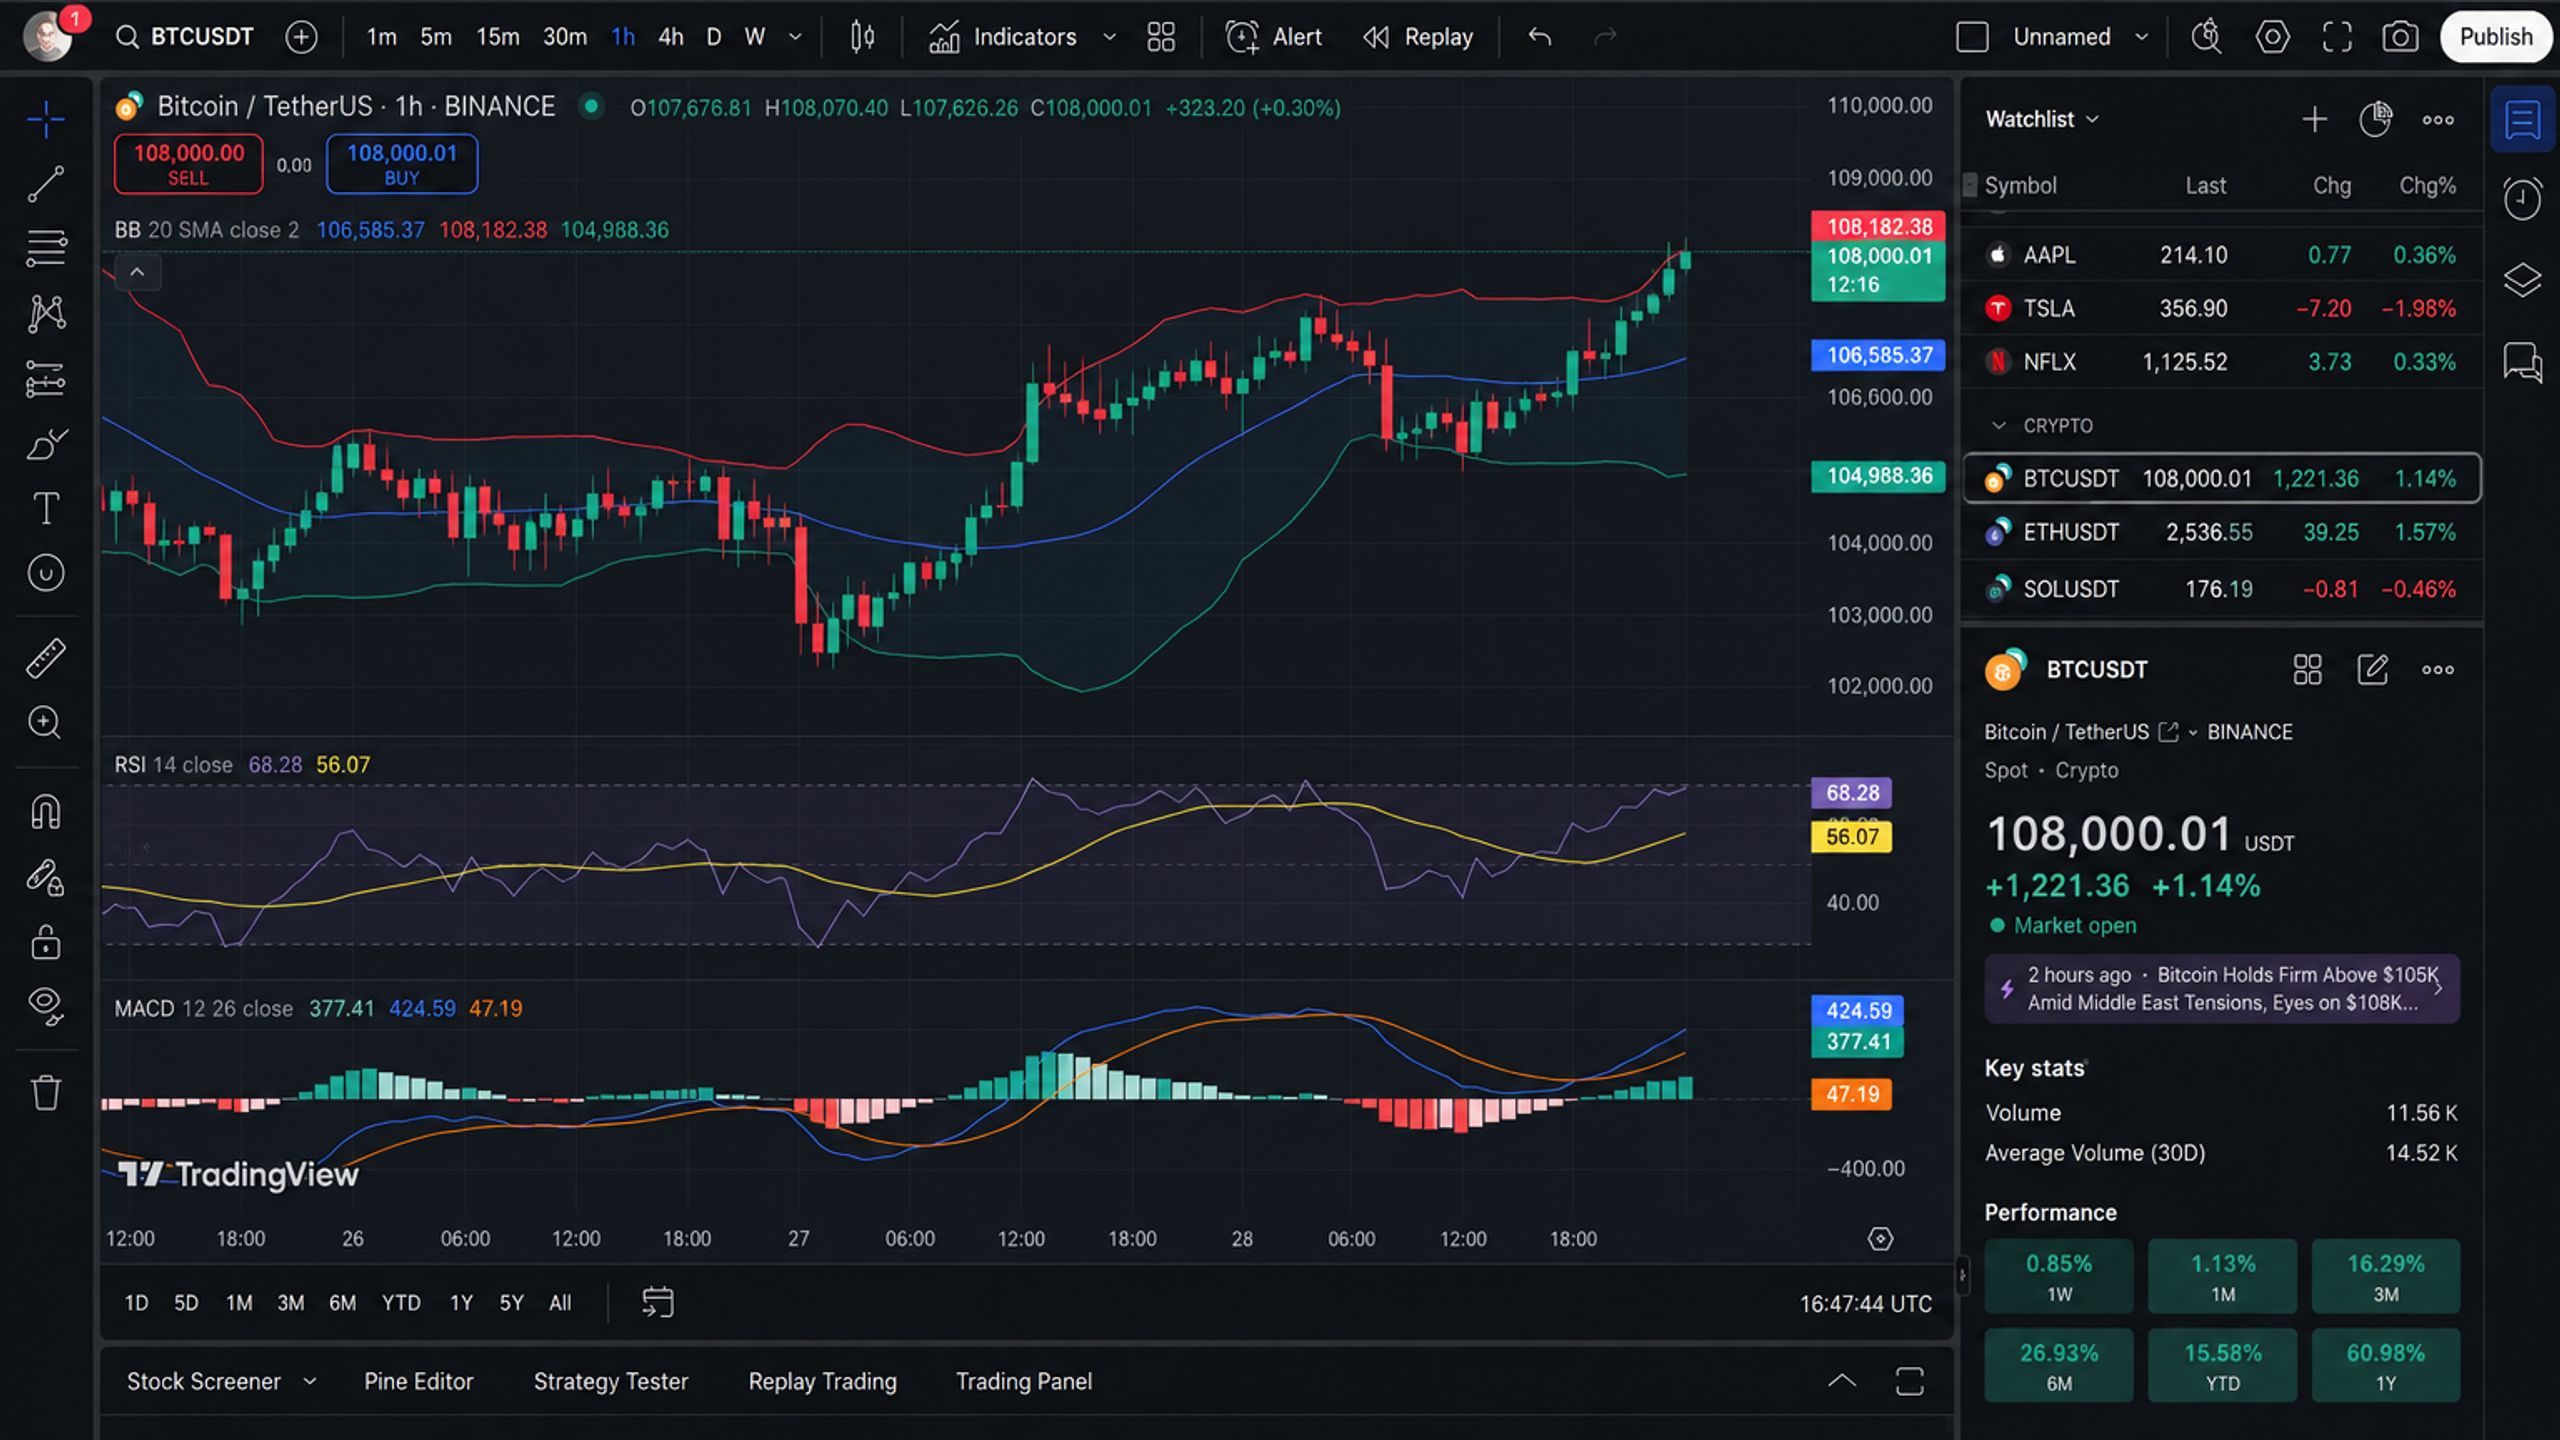Enter fullscreen mode

[2337, 37]
